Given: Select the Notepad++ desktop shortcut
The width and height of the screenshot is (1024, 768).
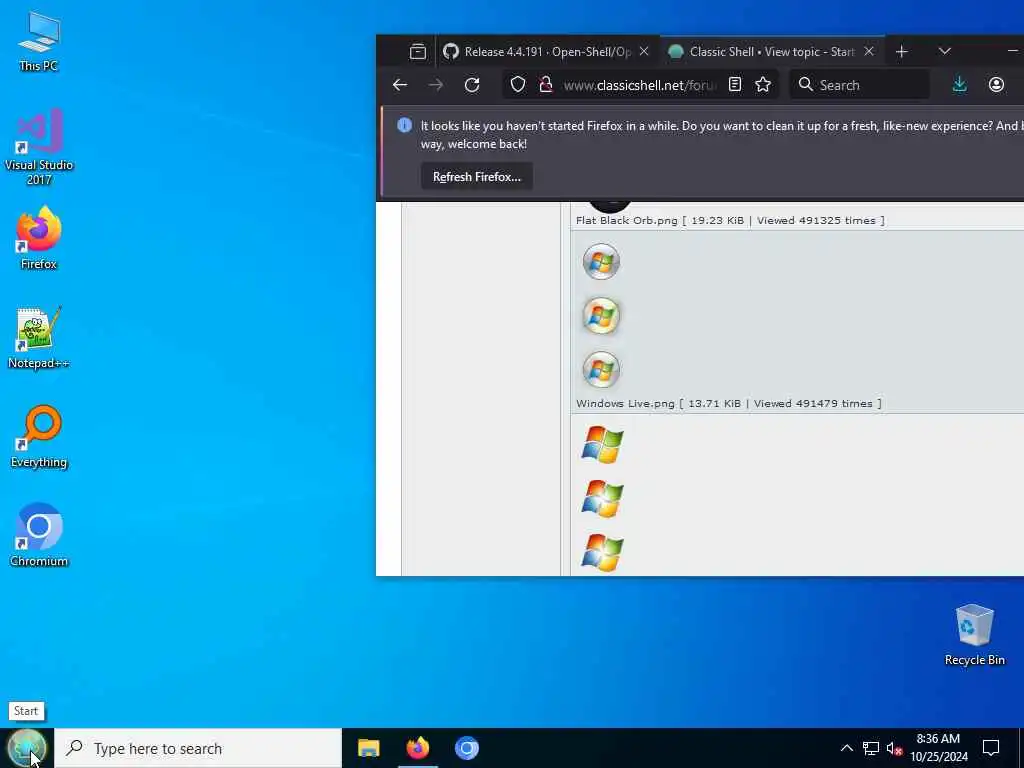Looking at the screenshot, I should click(39, 338).
